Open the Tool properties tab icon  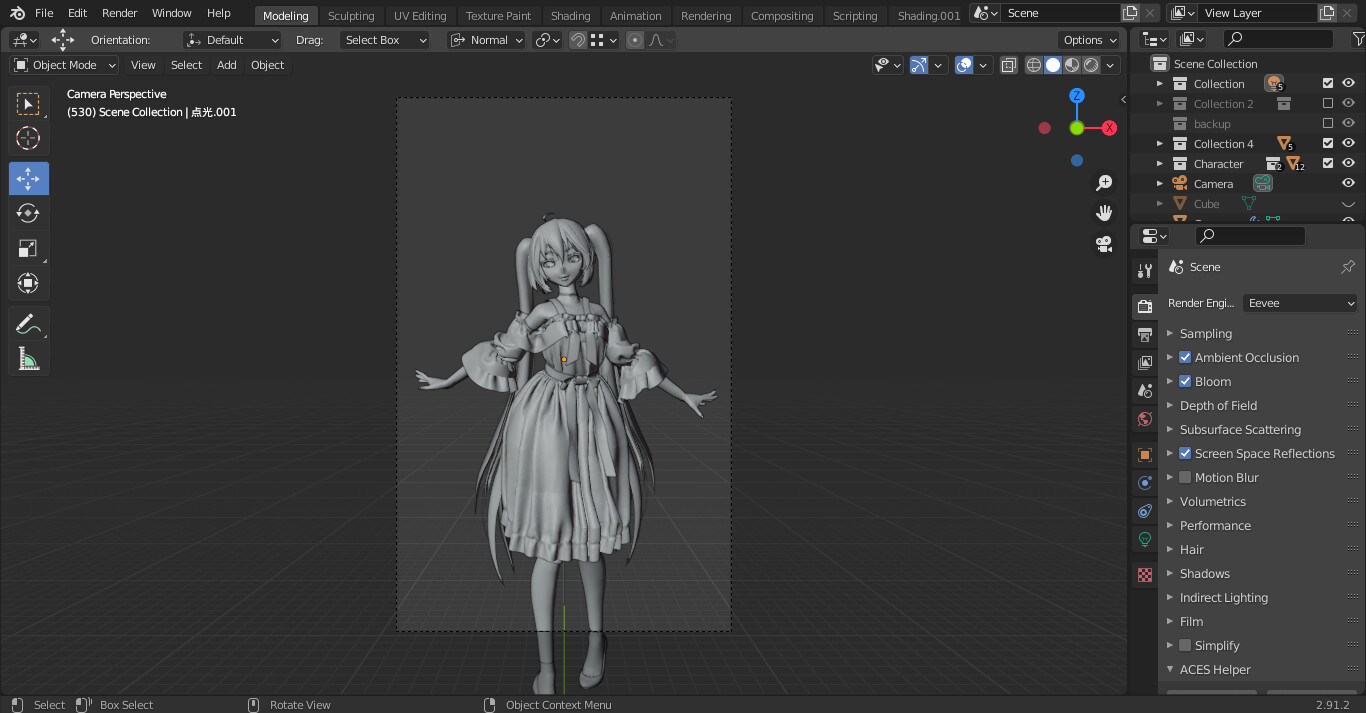point(1145,271)
